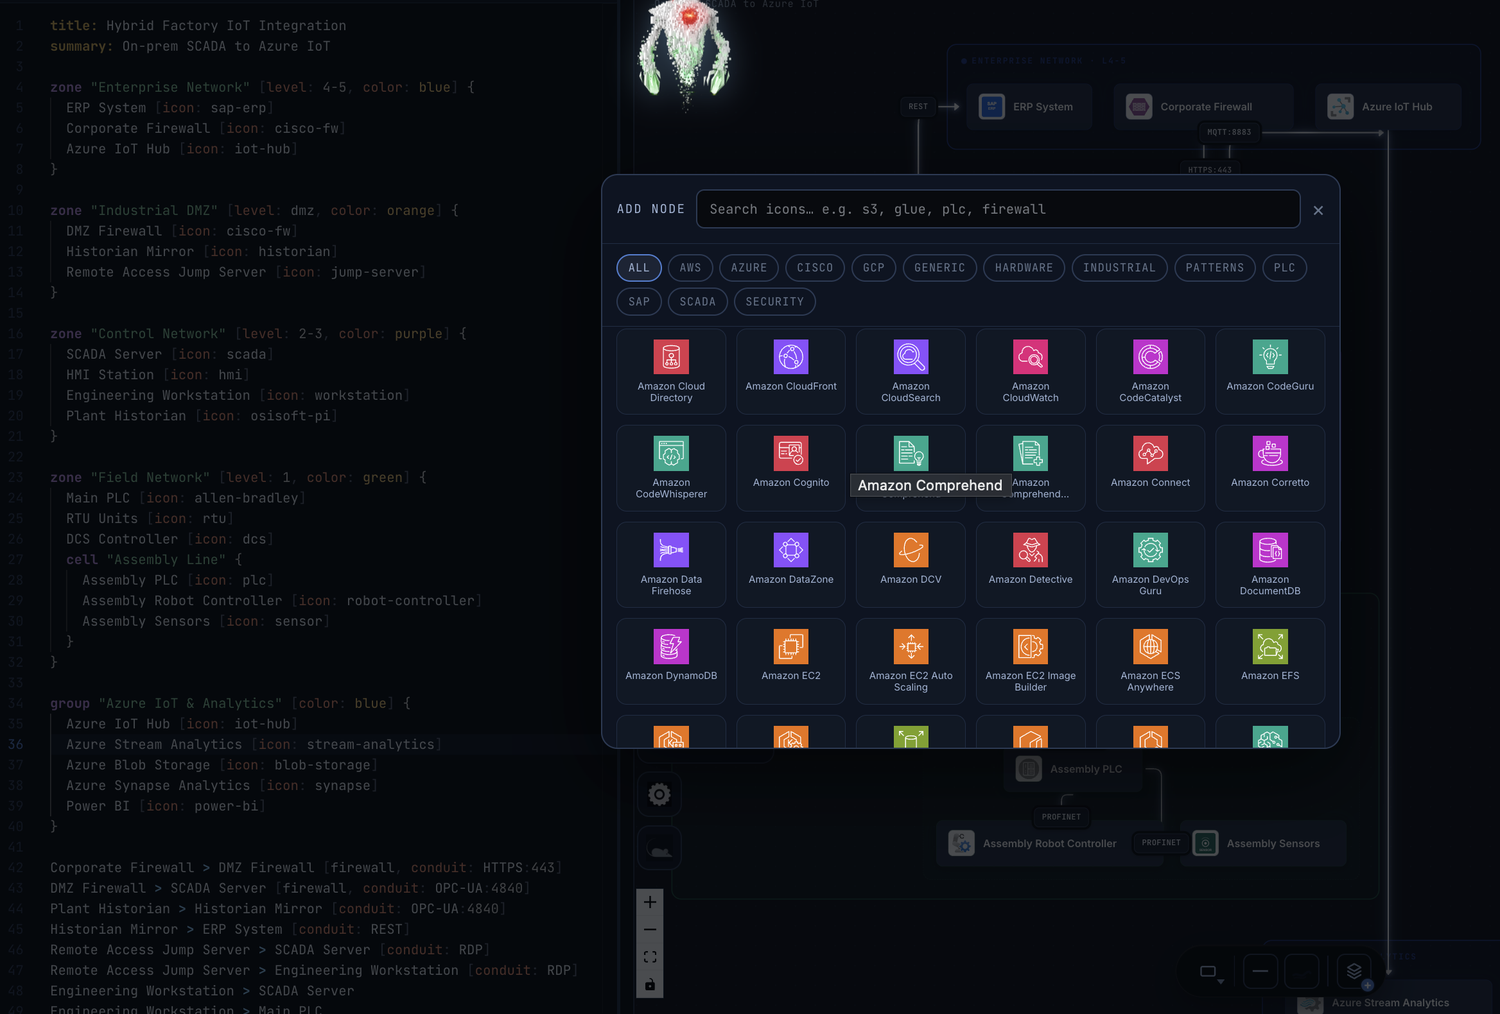Insert the Amazon DocumentDB node
This screenshot has height=1014, width=1500.
point(1270,565)
